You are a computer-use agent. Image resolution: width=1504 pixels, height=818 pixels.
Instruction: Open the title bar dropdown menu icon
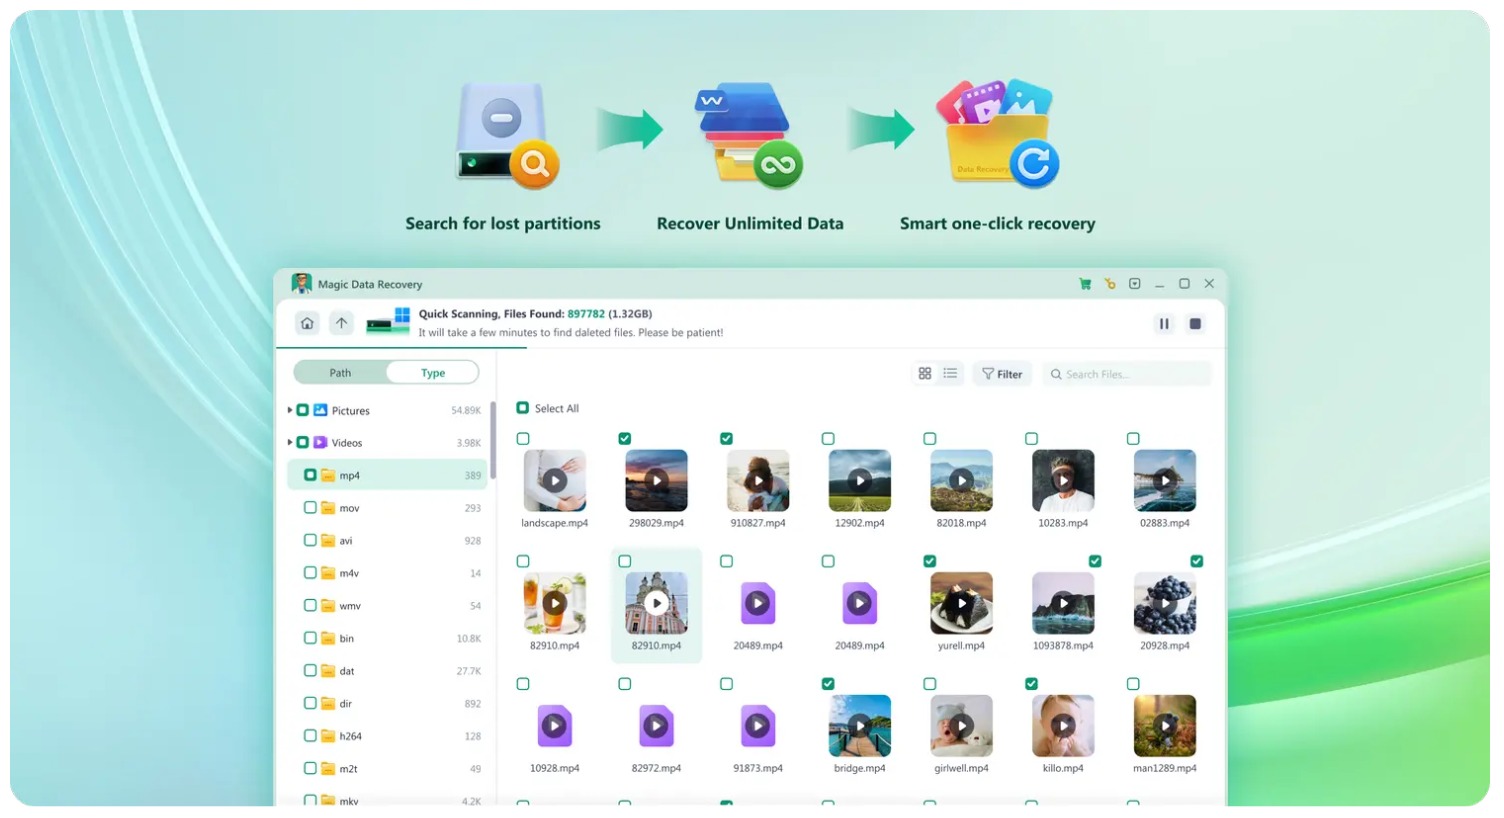tap(1135, 284)
